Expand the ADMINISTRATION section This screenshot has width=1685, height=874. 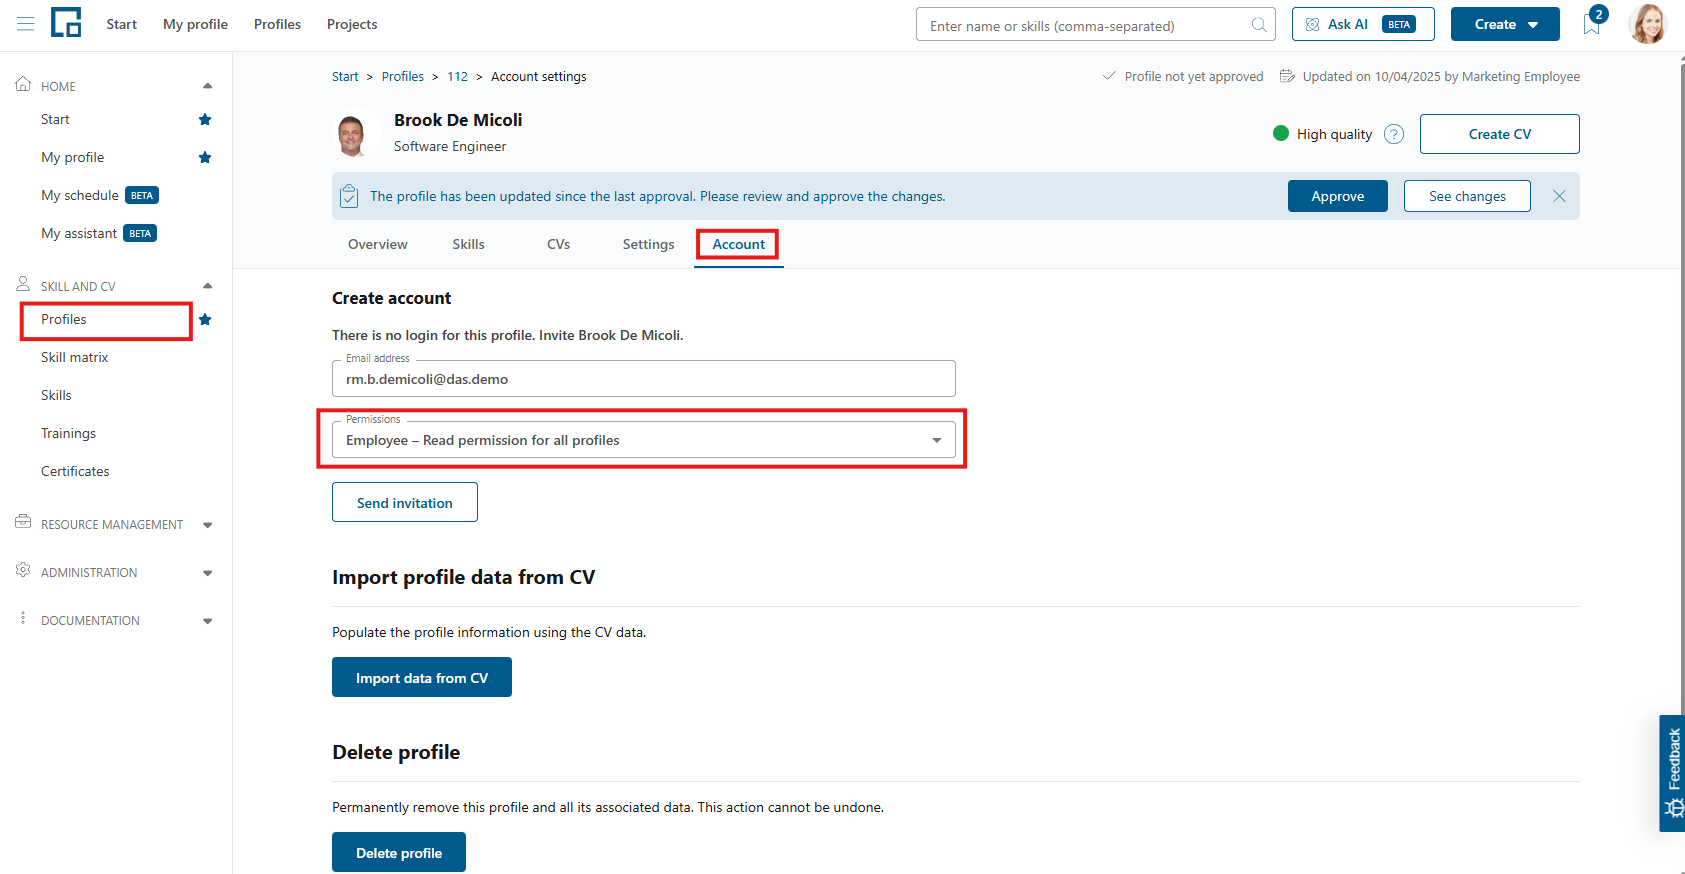207,573
